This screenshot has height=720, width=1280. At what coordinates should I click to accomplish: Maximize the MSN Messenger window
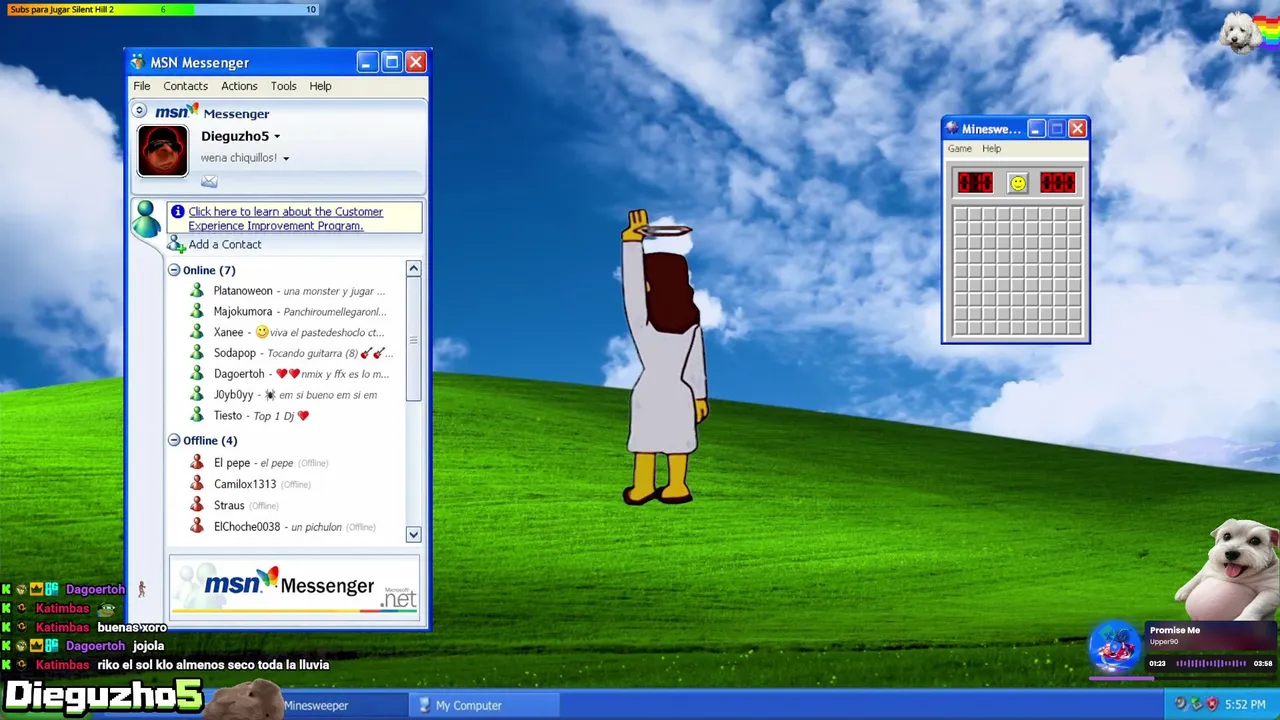(x=391, y=63)
